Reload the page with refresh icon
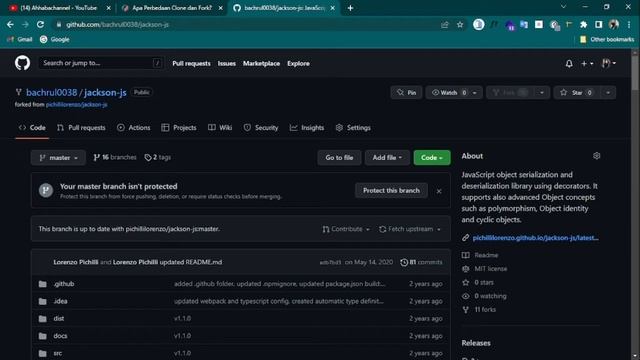640x360 pixels. 40,24
